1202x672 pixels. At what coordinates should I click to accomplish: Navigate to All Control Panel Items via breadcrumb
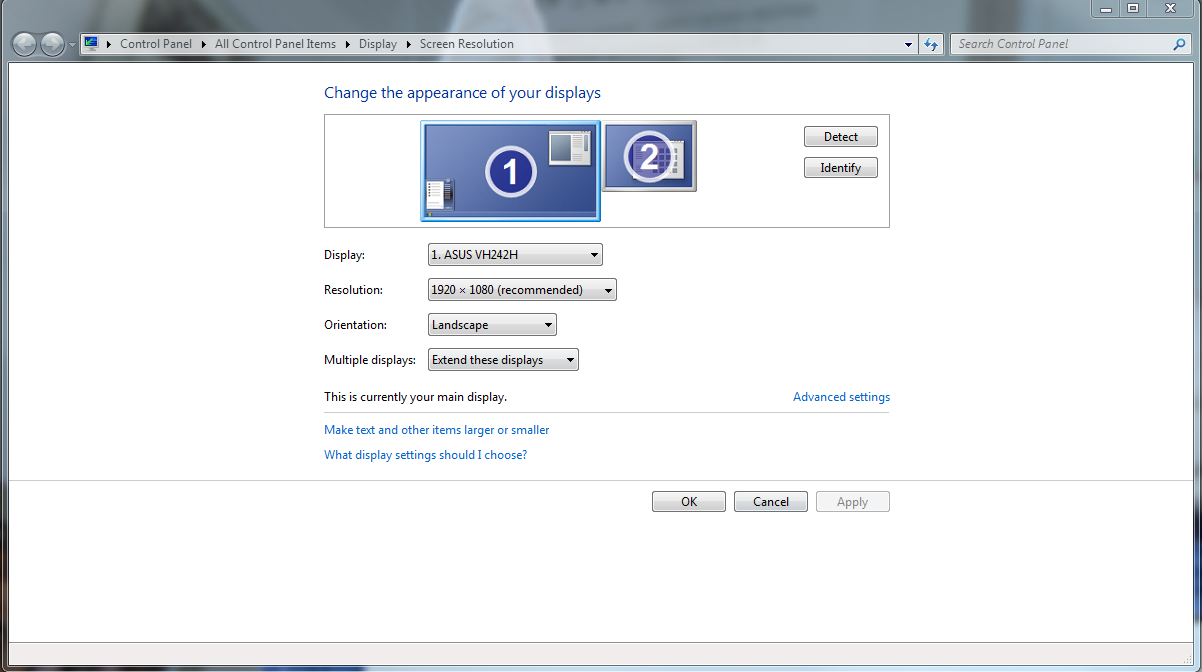[275, 43]
